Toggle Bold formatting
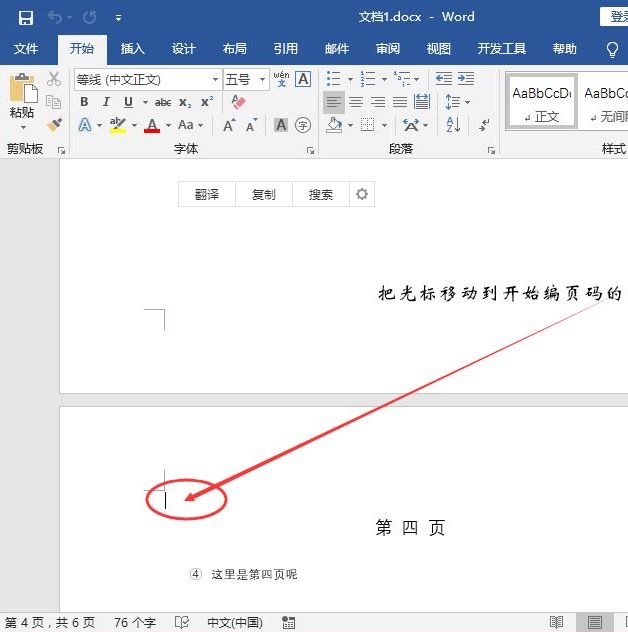628x632 pixels. click(84, 102)
